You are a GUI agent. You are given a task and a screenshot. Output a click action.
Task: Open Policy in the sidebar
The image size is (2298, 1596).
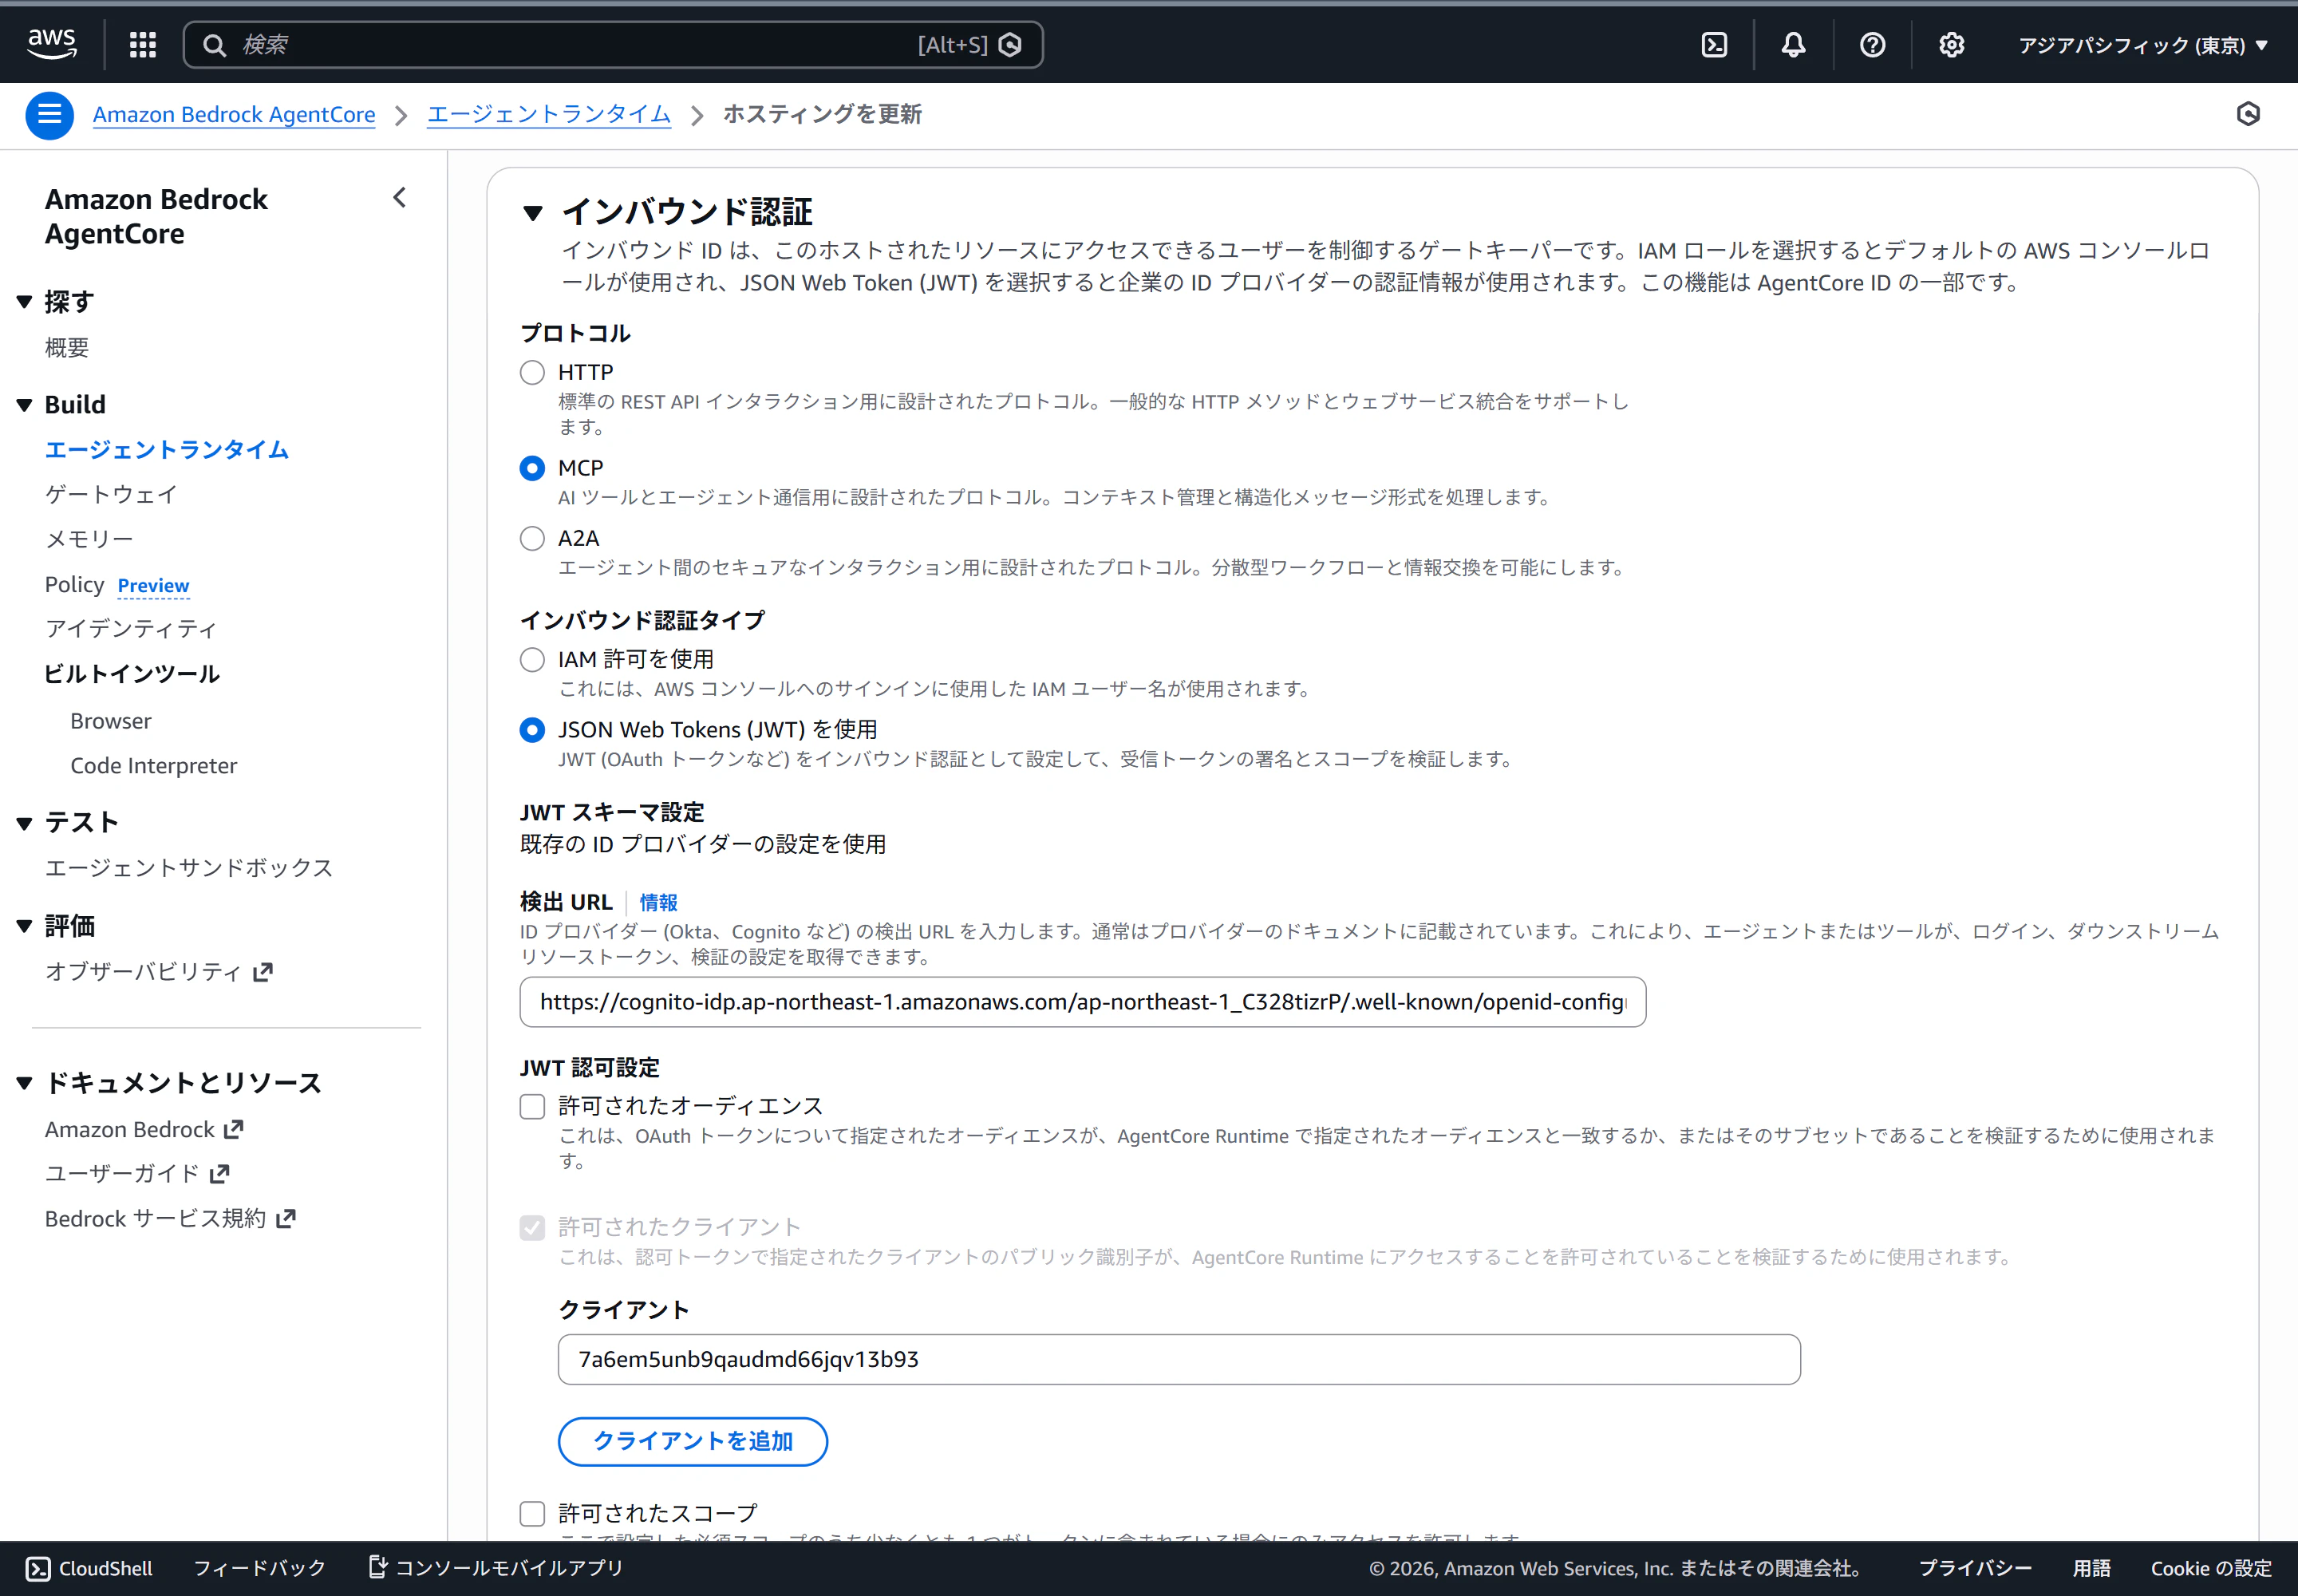(x=75, y=584)
